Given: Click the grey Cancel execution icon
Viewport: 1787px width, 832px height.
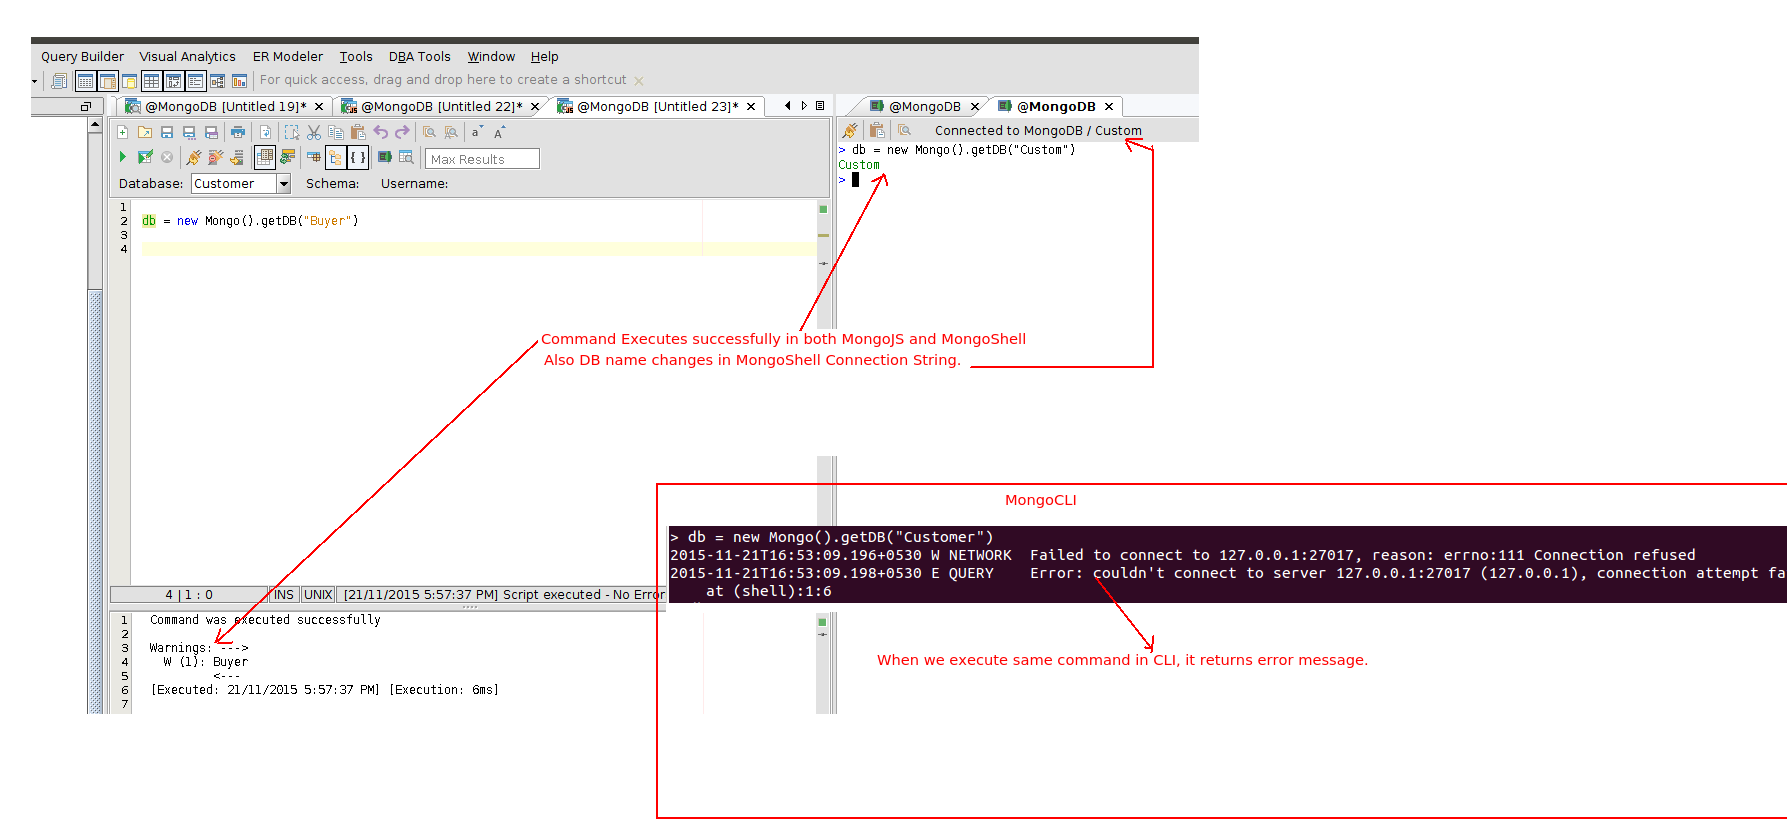Looking at the screenshot, I should [x=167, y=157].
